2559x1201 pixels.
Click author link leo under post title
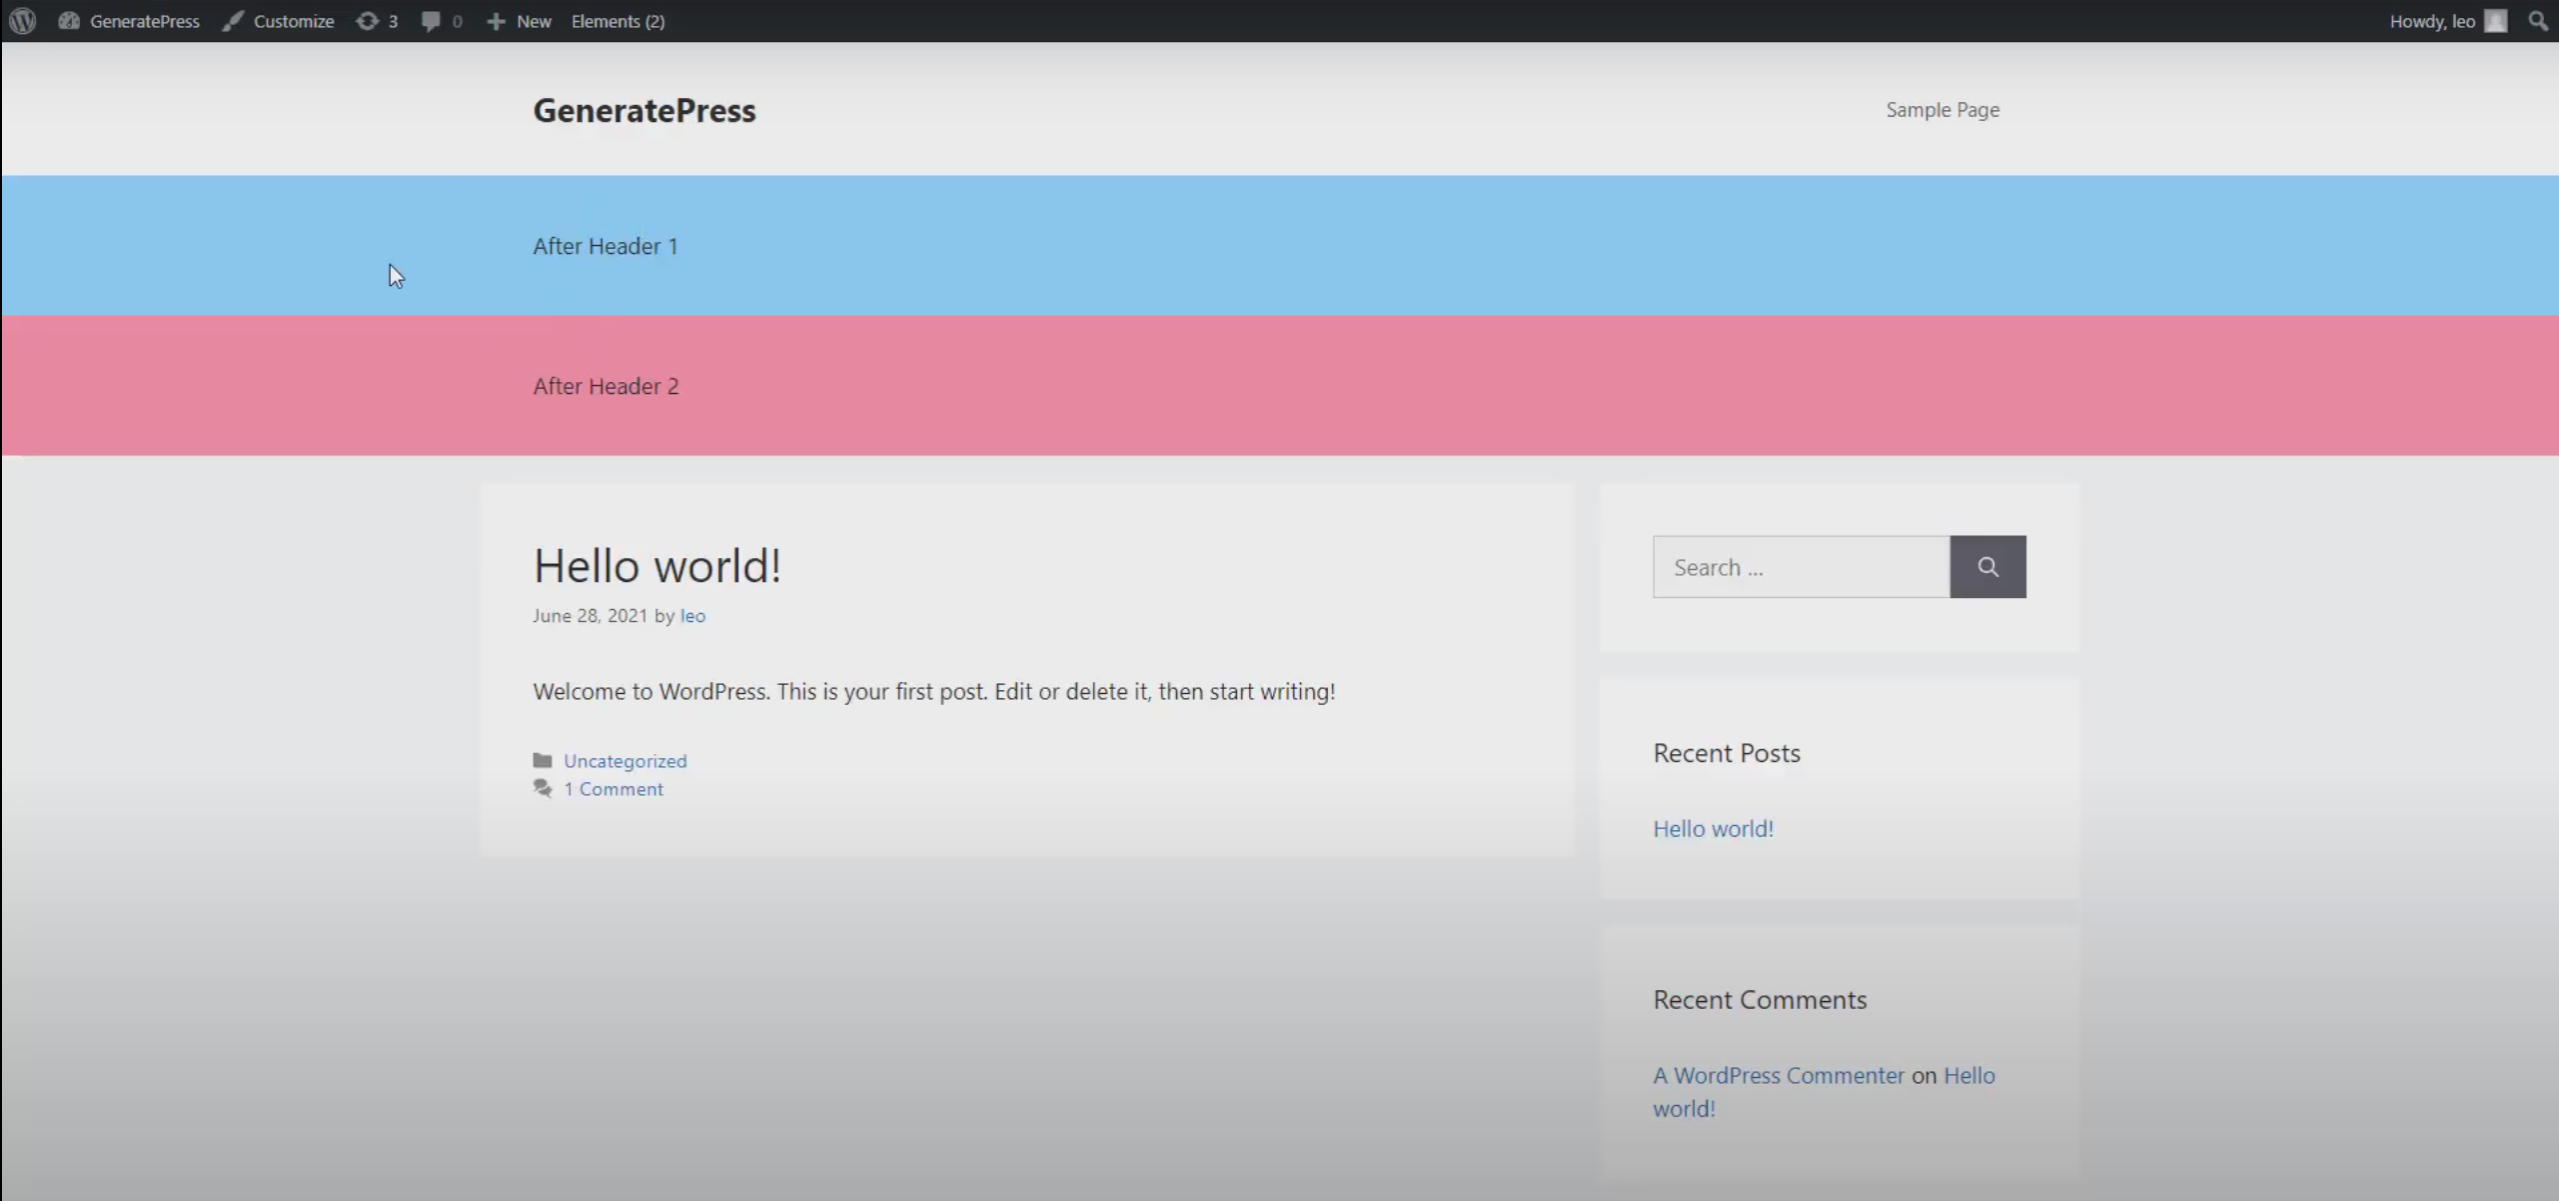tap(692, 616)
